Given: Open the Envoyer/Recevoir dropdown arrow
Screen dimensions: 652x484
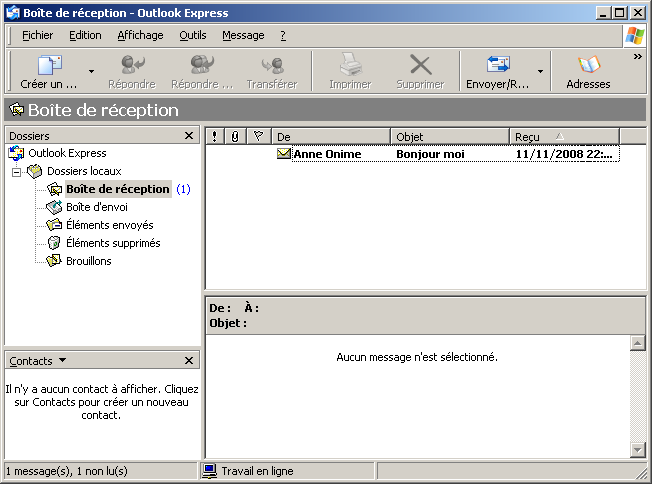Looking at the screenshot, I should pyautogui.click(x=540, y=72).
